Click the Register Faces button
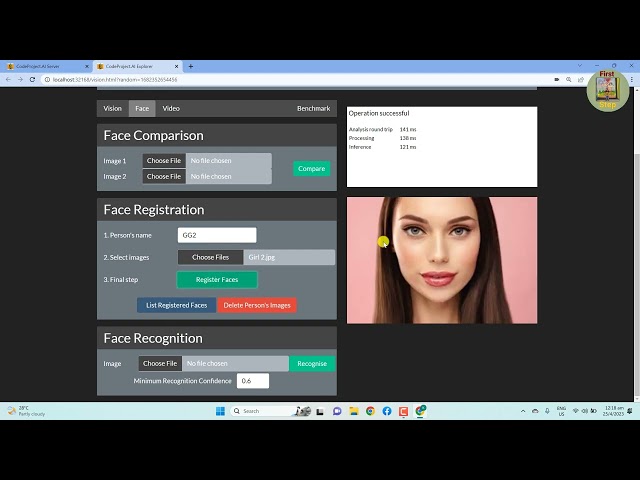 pyautogui.click(x=217, y=280)
